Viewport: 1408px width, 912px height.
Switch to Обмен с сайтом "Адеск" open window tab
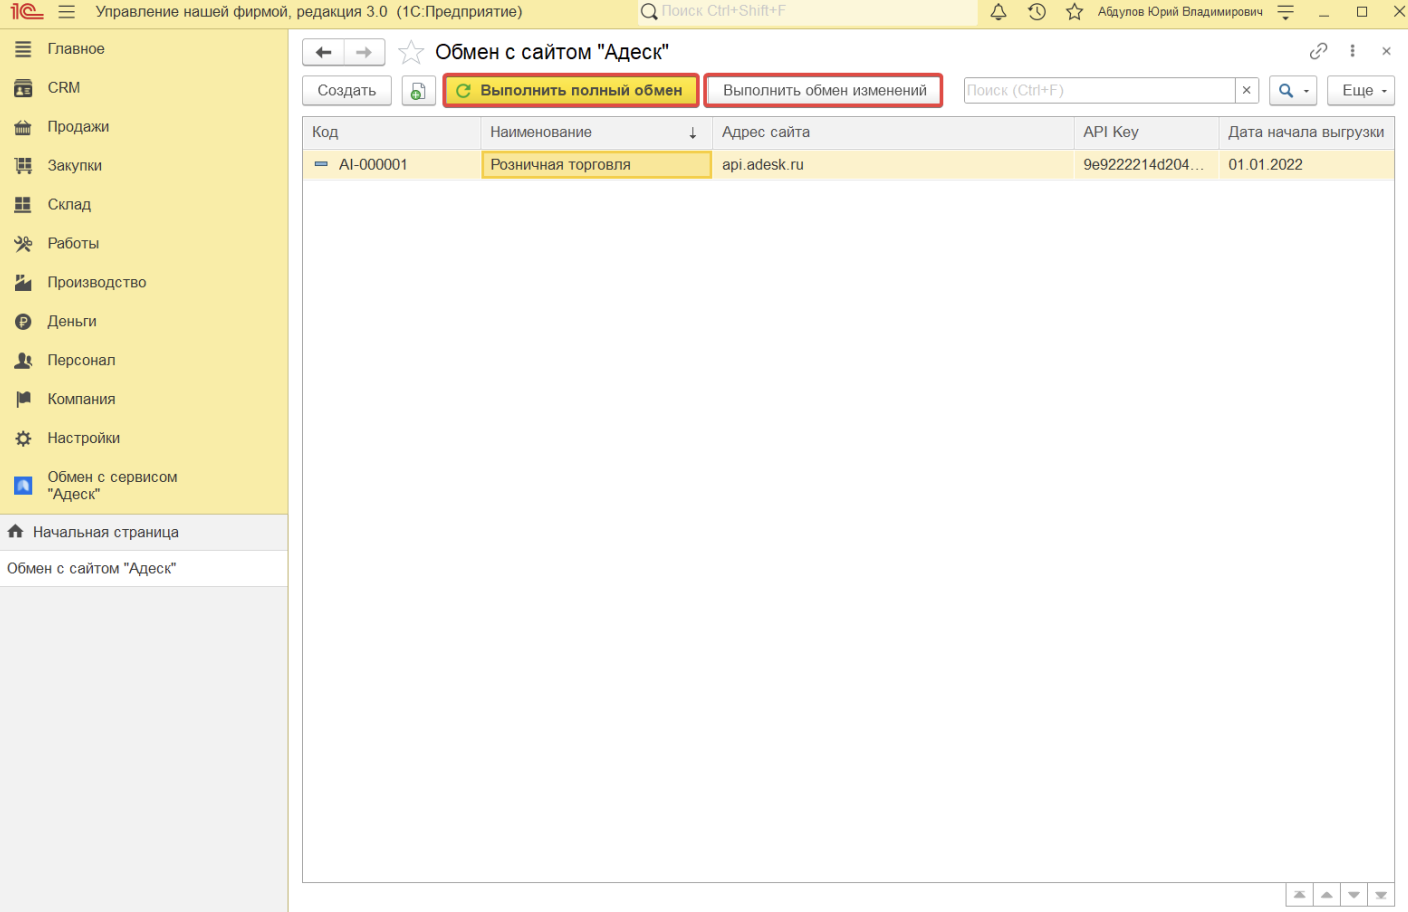coord(144,568)
